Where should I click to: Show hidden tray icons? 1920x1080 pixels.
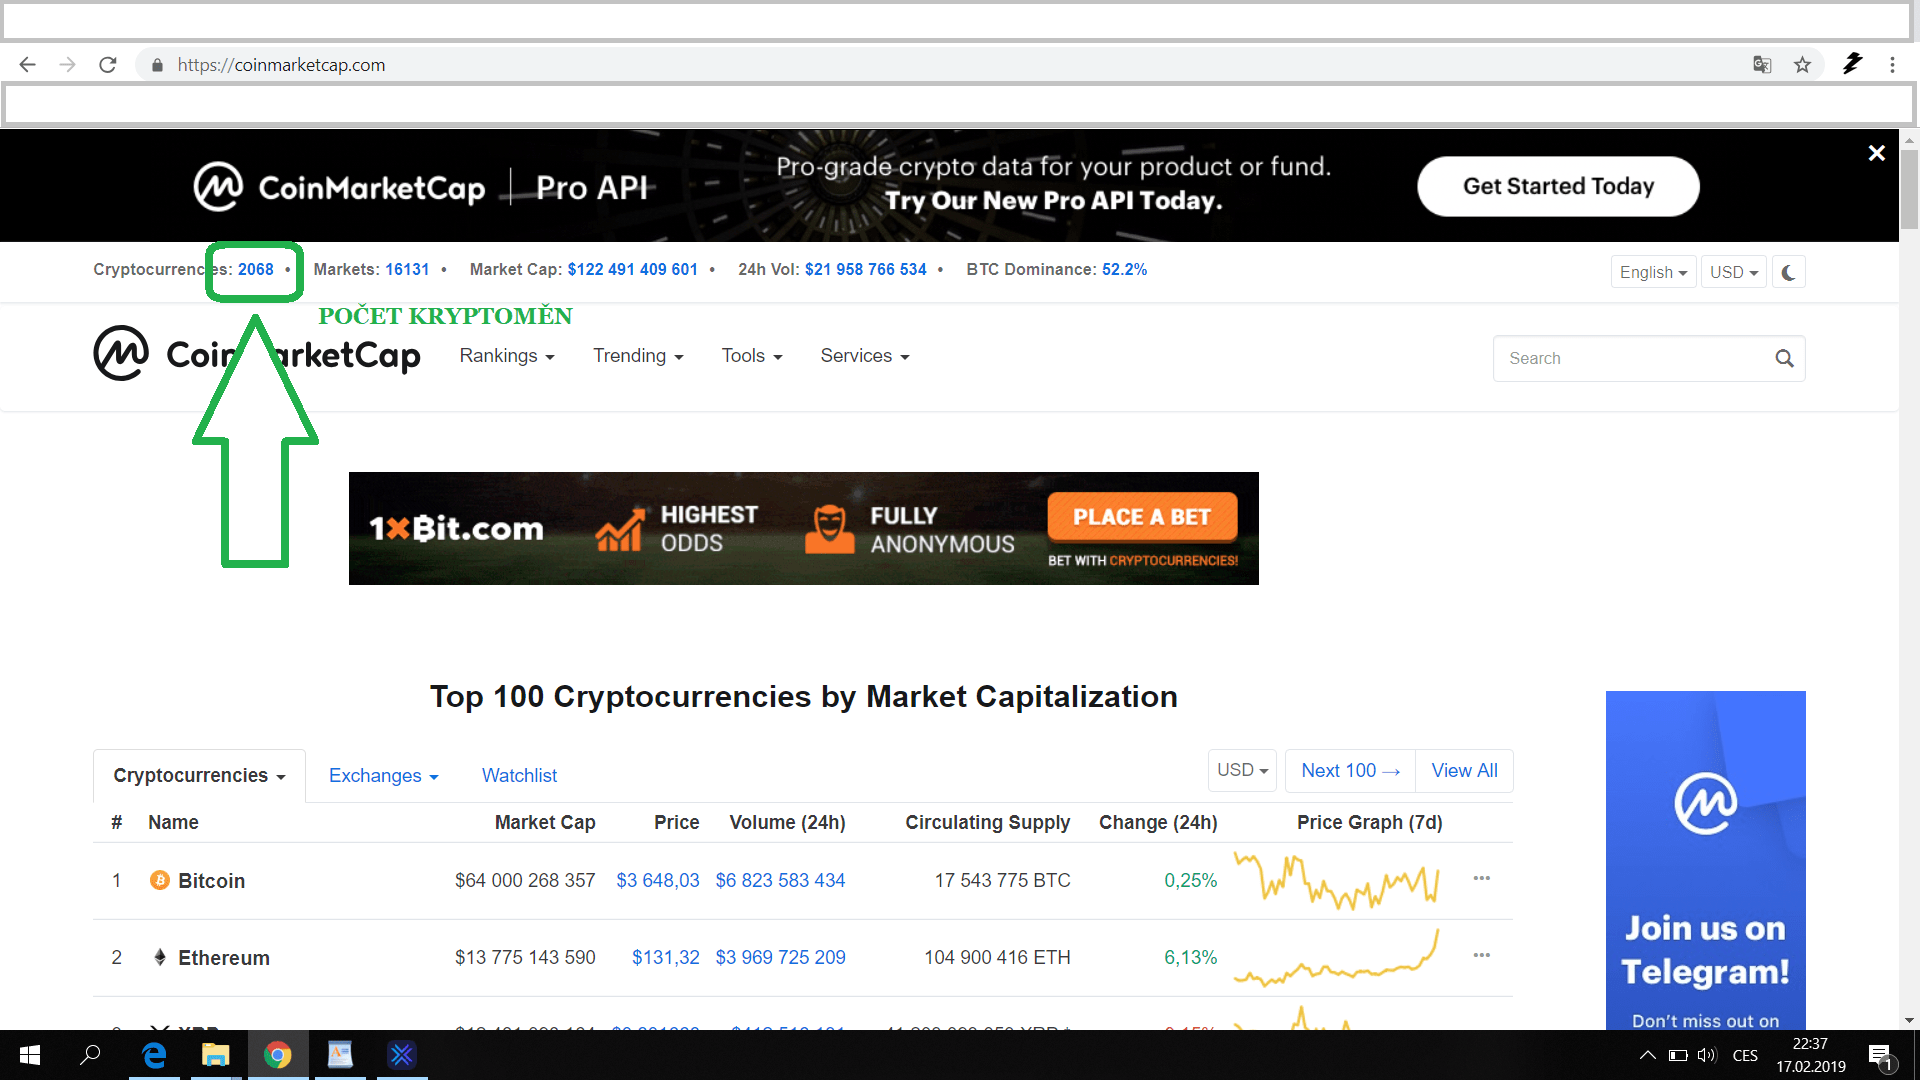click(x=1647, y=1055)
